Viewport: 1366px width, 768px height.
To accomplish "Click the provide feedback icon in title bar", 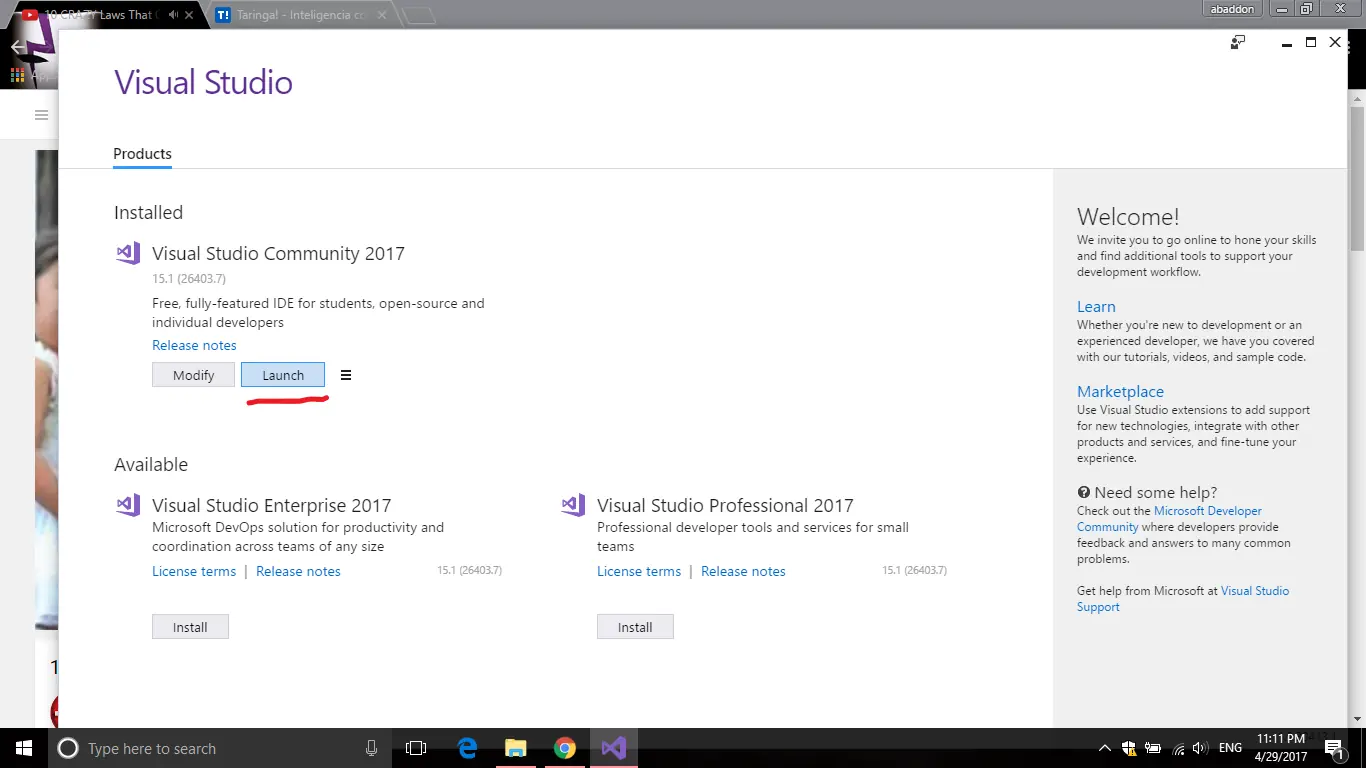I will pyautogui.click(x=1238, y=43).
